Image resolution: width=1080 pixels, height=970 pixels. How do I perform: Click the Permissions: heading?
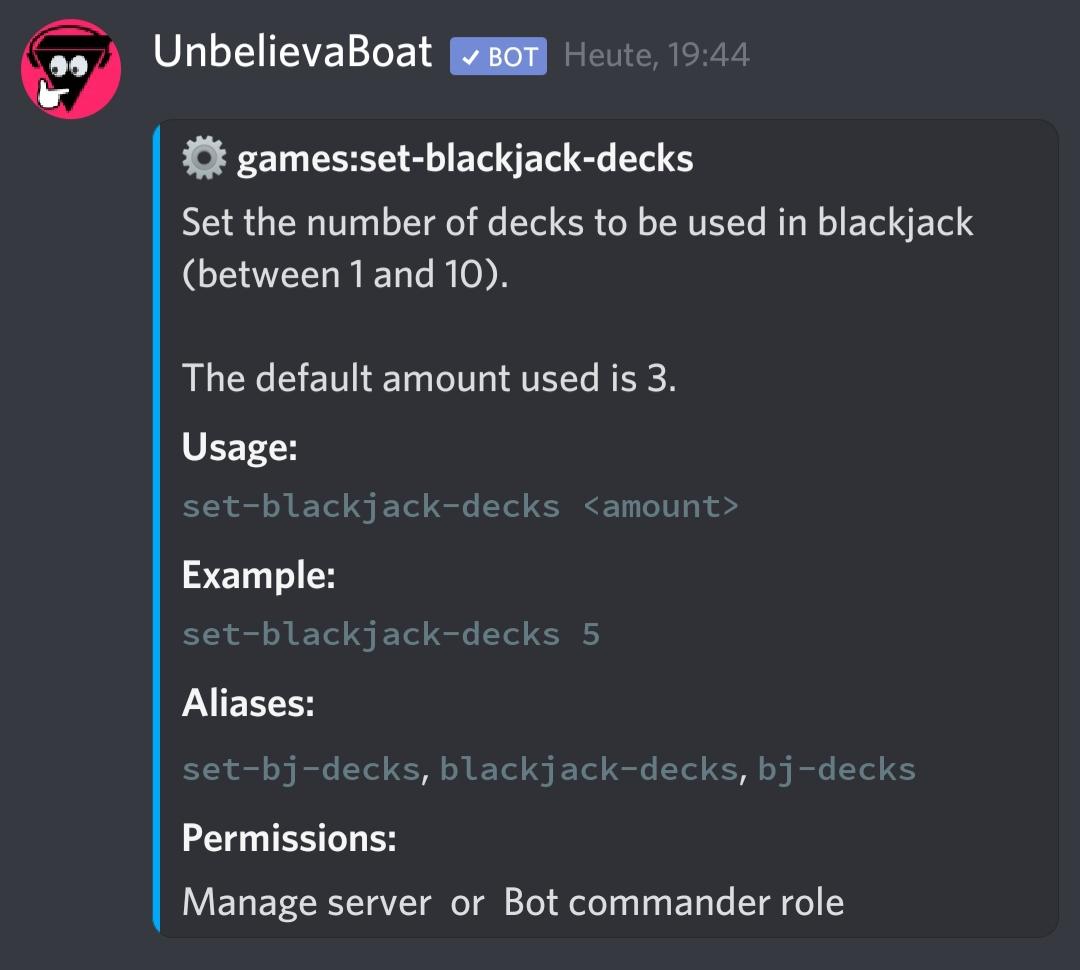point(289,838)
